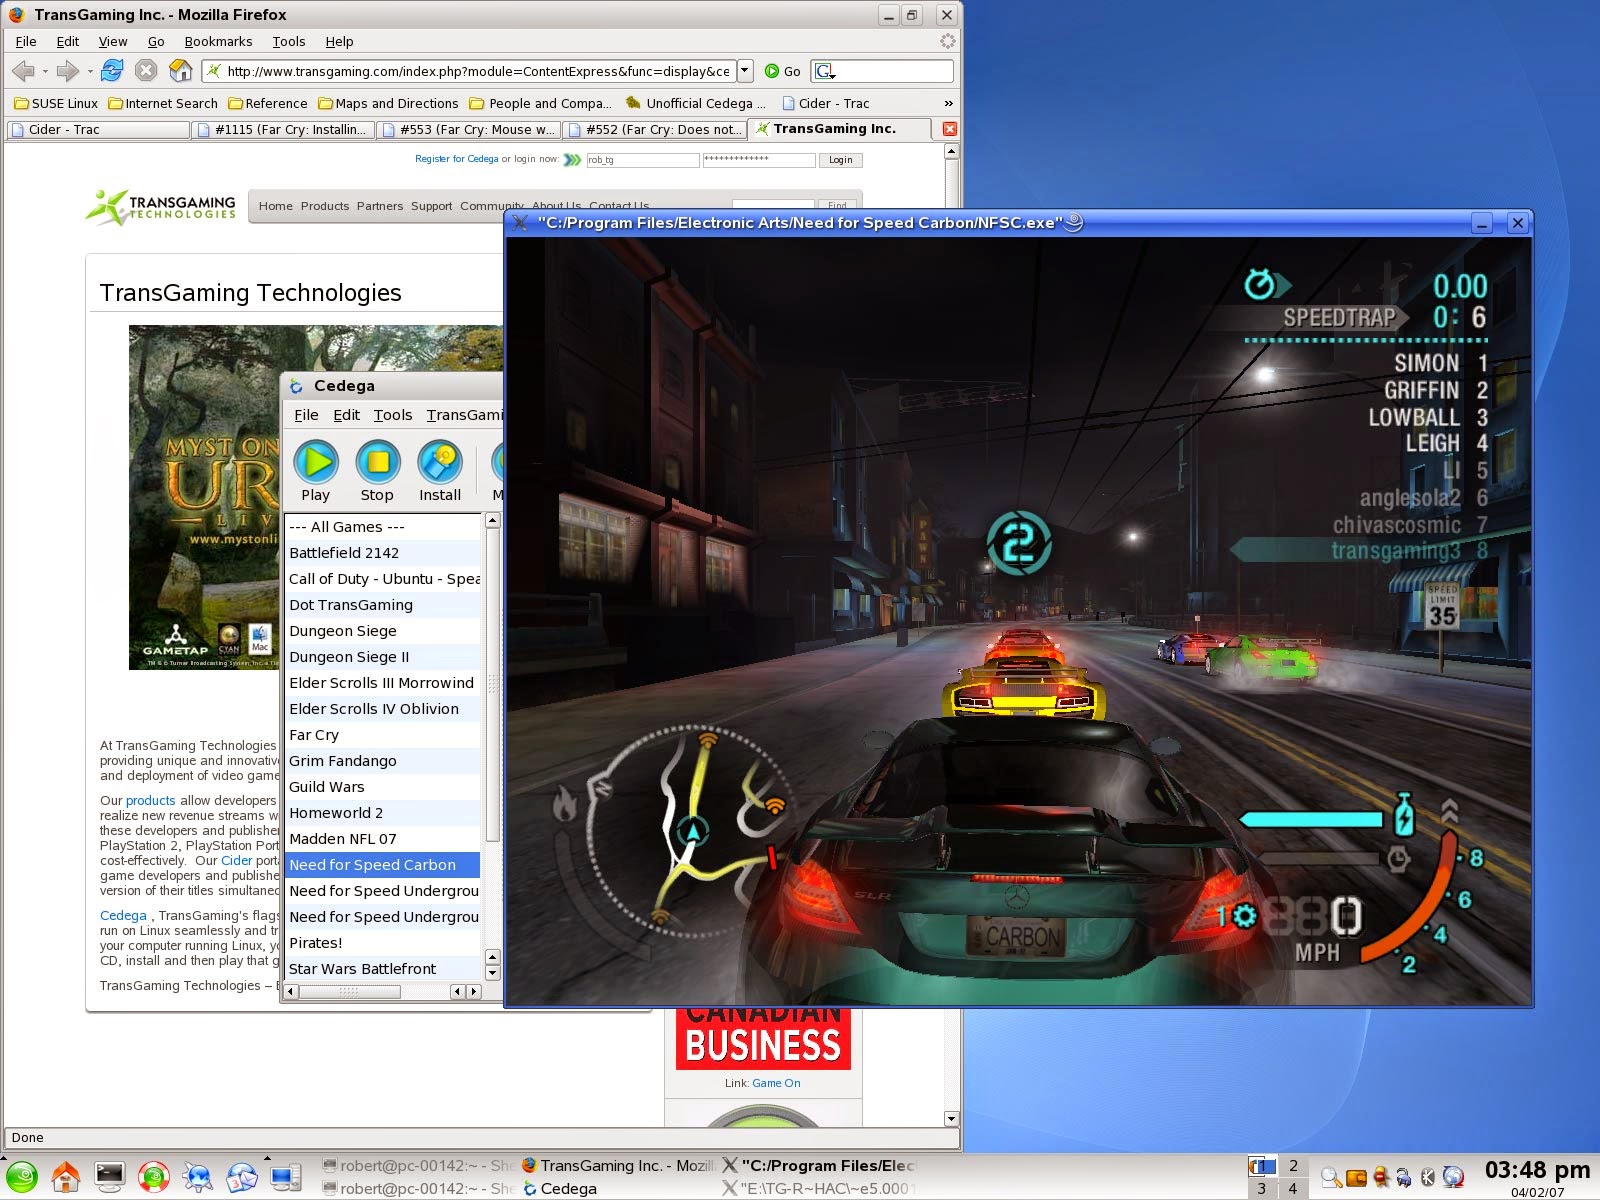Open the SUSE start menu in the taskbar
Screen dimensions: 1600x1200
click(x=22, y=1177)
